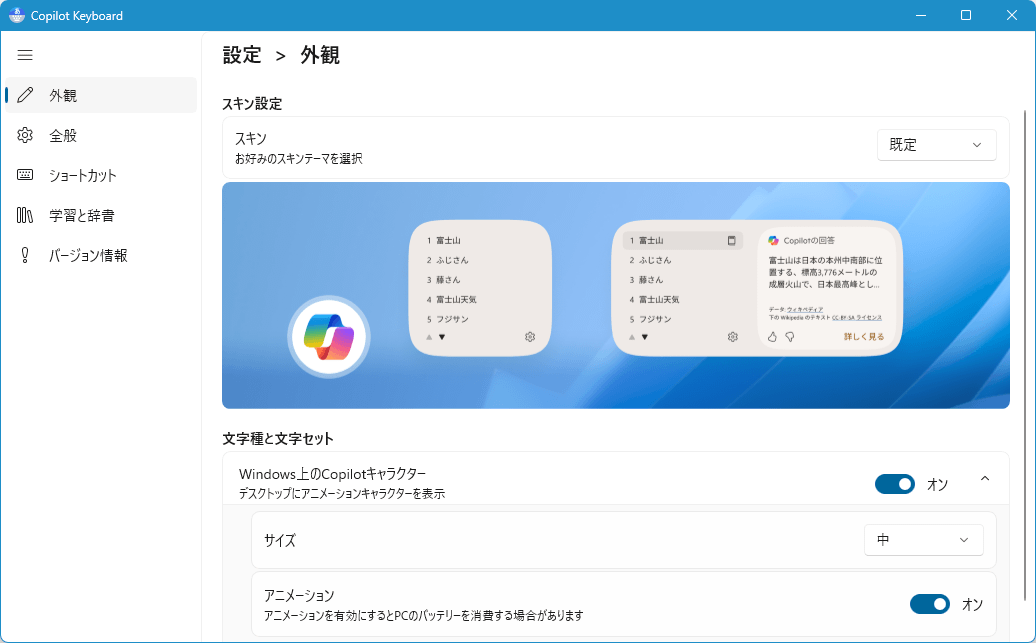Click the Copilot Keyboard app icon in title bar
The height and width of the screenshot is (643, 1036).
coord(17,15)
